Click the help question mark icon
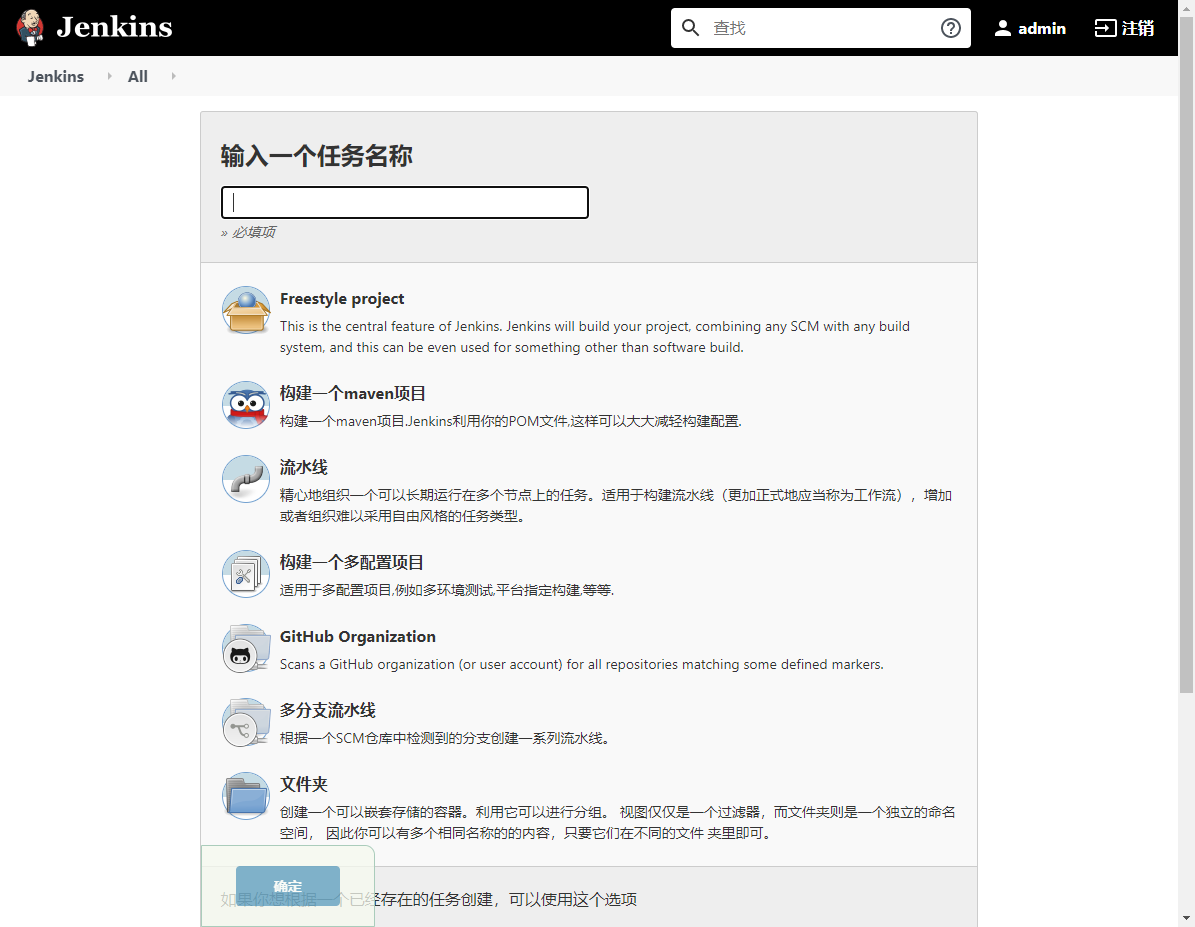 tap(949, 27)
